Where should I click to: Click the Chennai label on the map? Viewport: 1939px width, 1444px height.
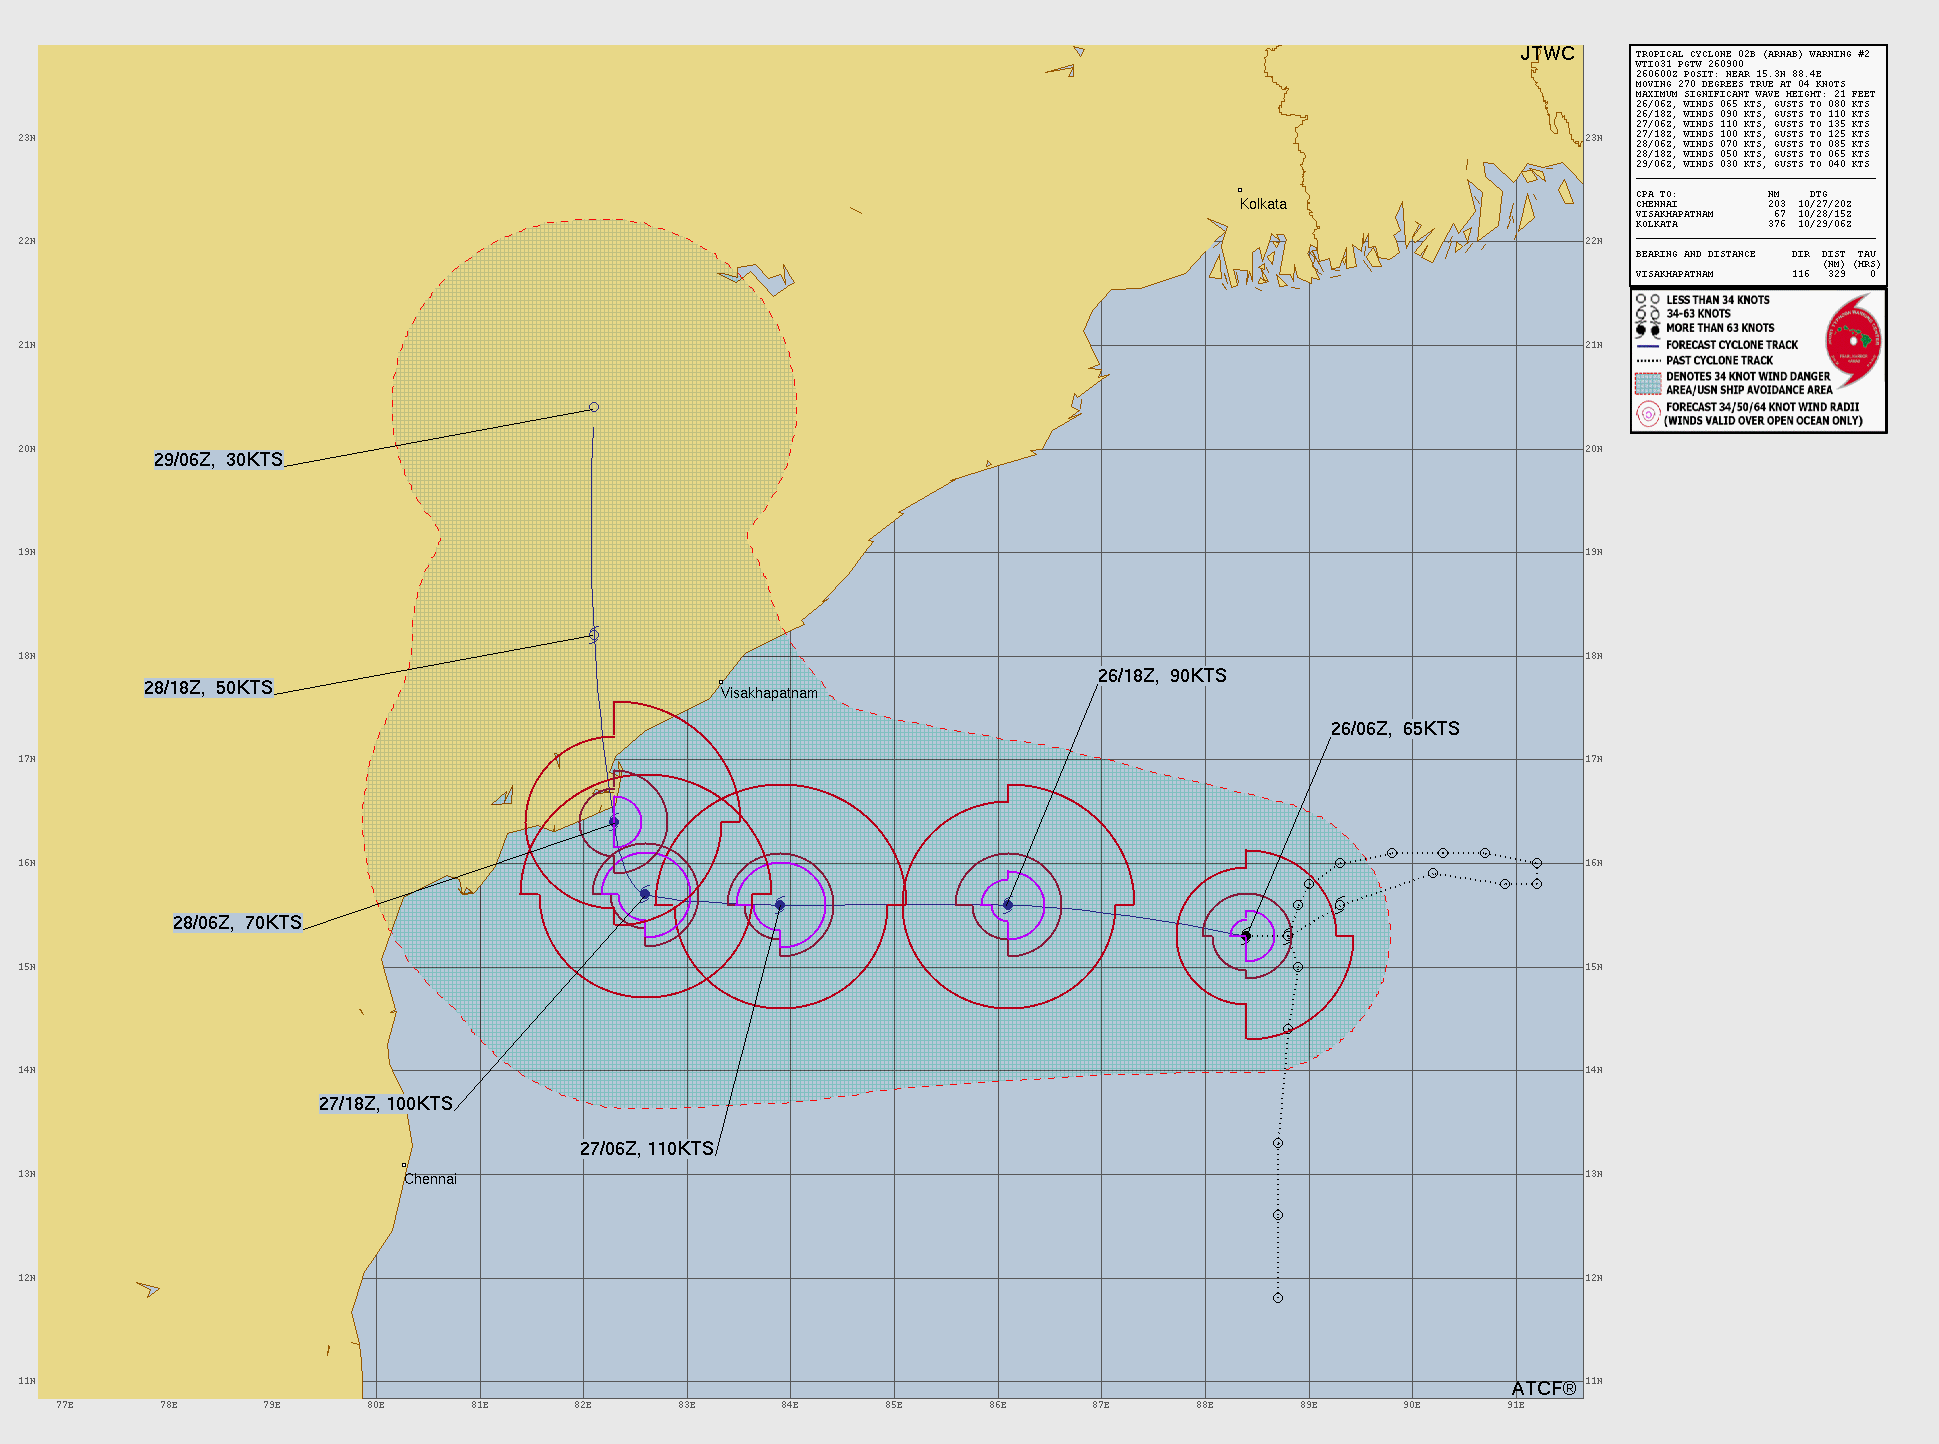pos(430,1179)
